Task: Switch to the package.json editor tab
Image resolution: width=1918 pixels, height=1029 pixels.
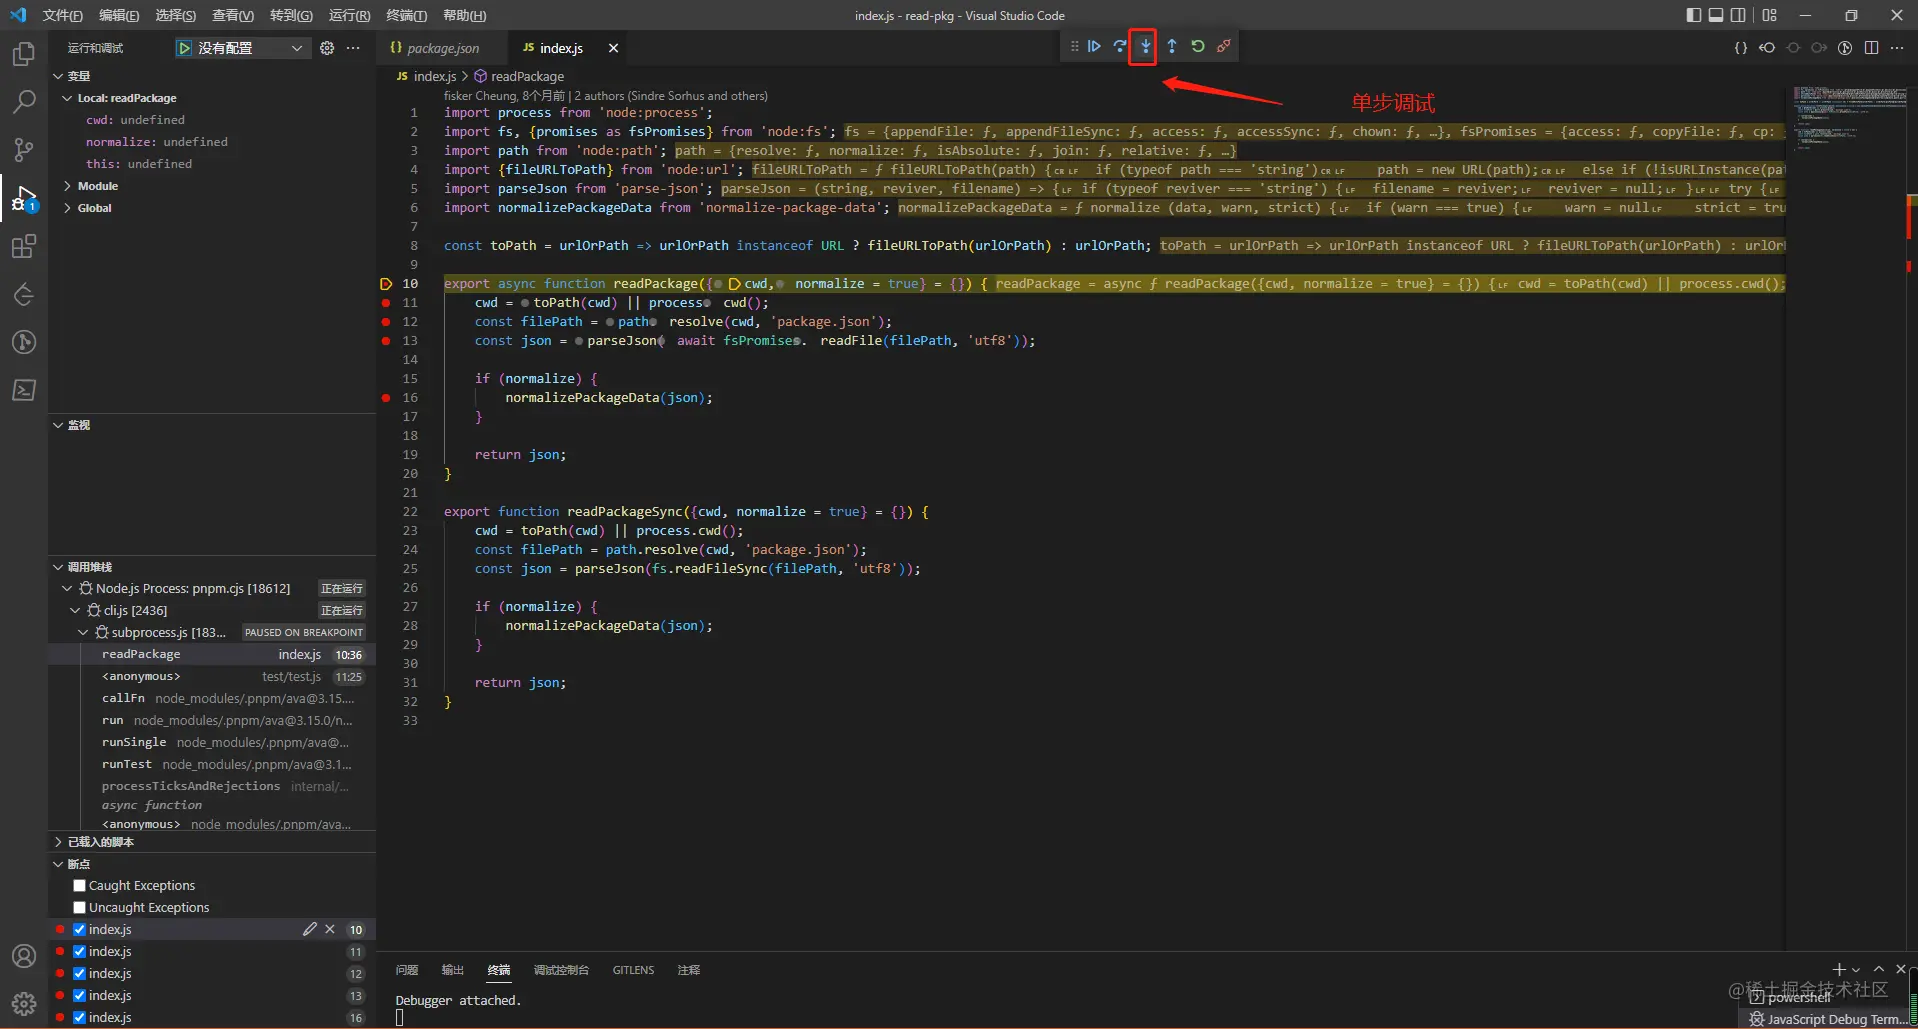Action: pos(442,48)
